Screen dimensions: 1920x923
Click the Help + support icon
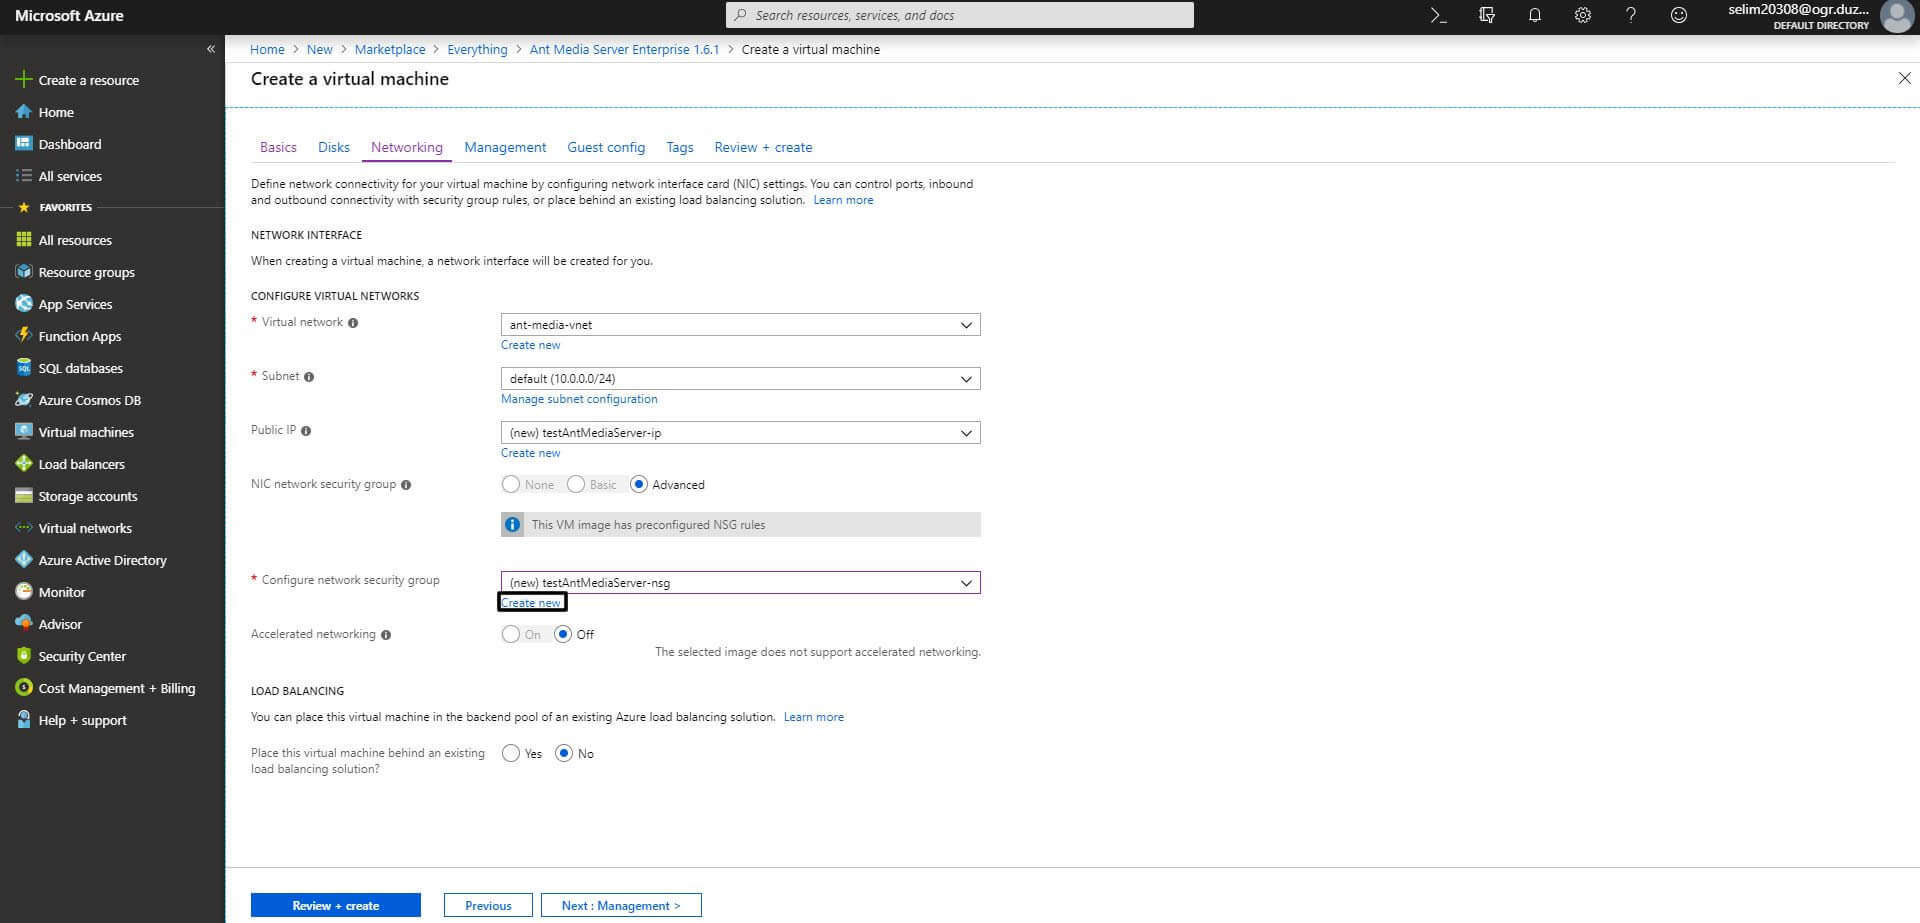point(24,720)
